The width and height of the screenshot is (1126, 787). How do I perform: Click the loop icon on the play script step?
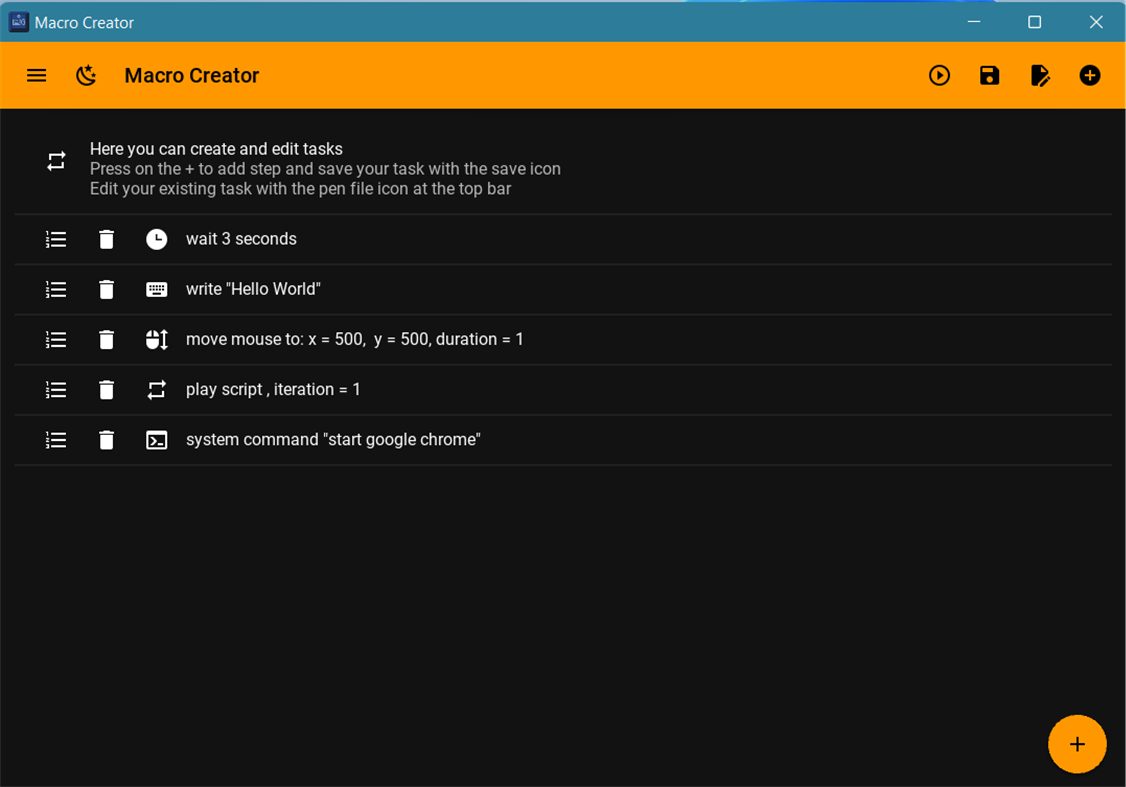point(157,389)
